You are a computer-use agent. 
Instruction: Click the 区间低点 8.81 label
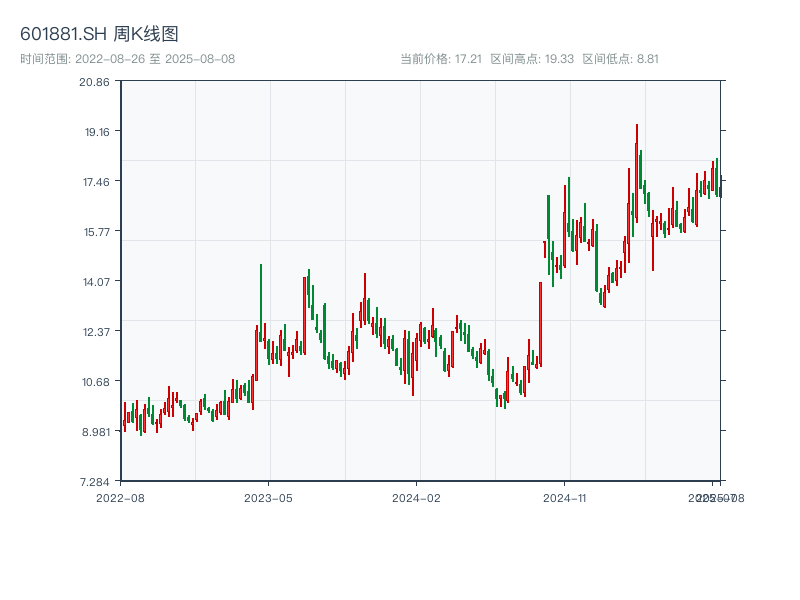coord(620,59)
